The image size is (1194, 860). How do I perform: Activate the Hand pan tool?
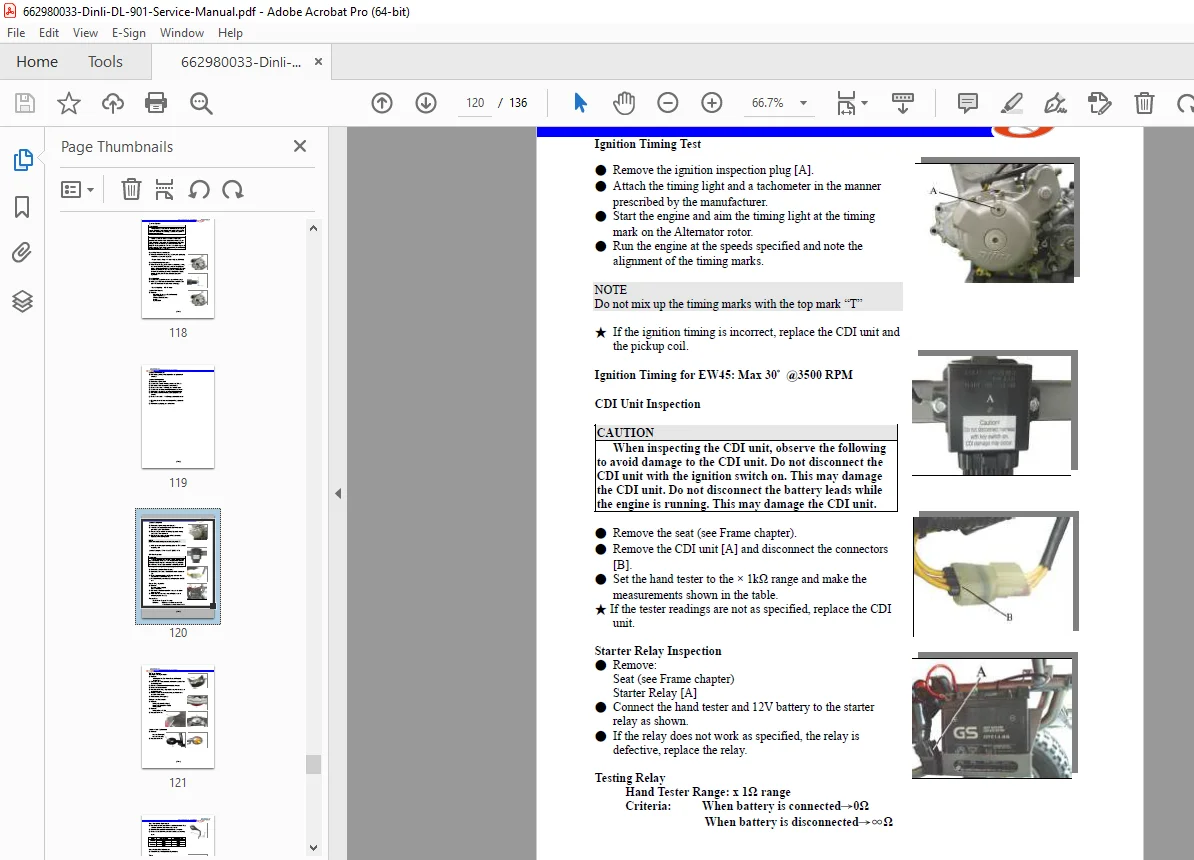tap(624, 103)
